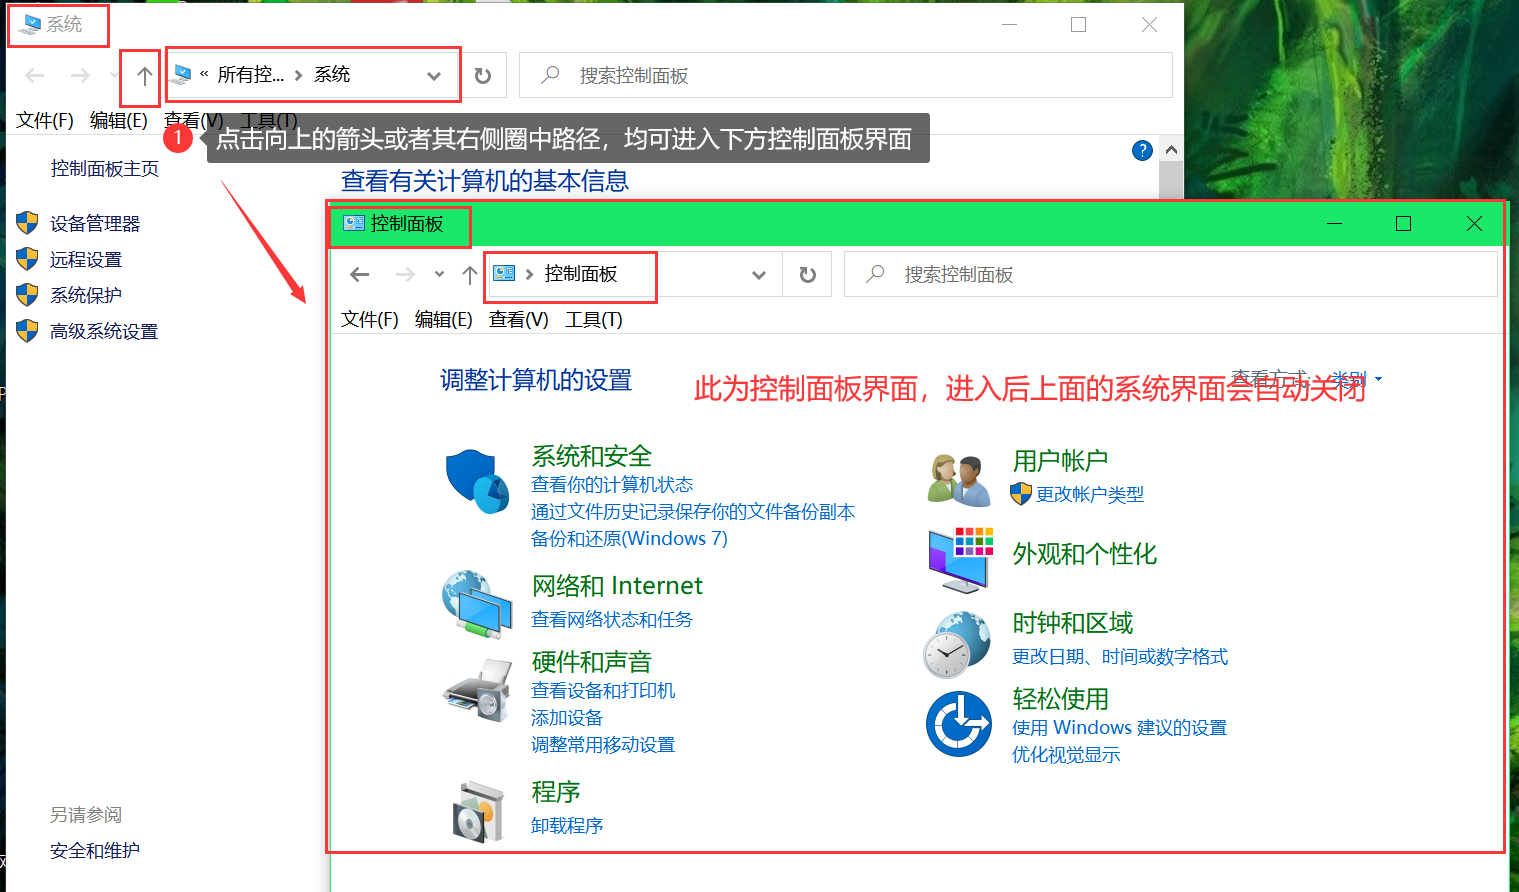Click back arrow in Control Panel window
Screen dimensions: 1519x892
click(x=360, y=275)
